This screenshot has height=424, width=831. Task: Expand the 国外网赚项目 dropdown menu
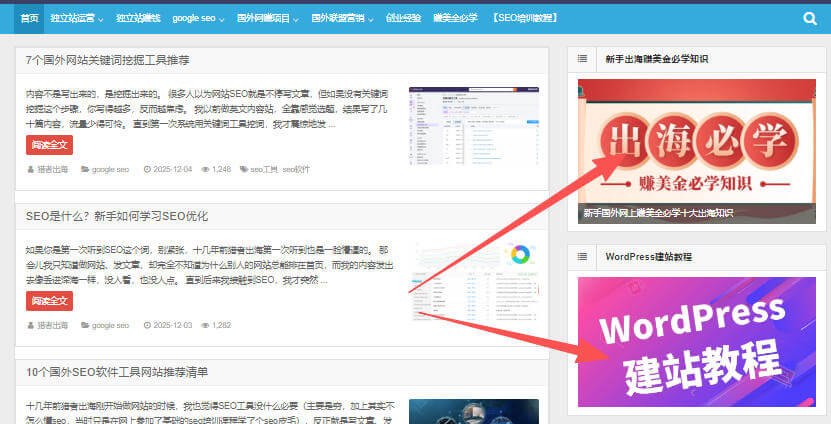click(266, 18)
